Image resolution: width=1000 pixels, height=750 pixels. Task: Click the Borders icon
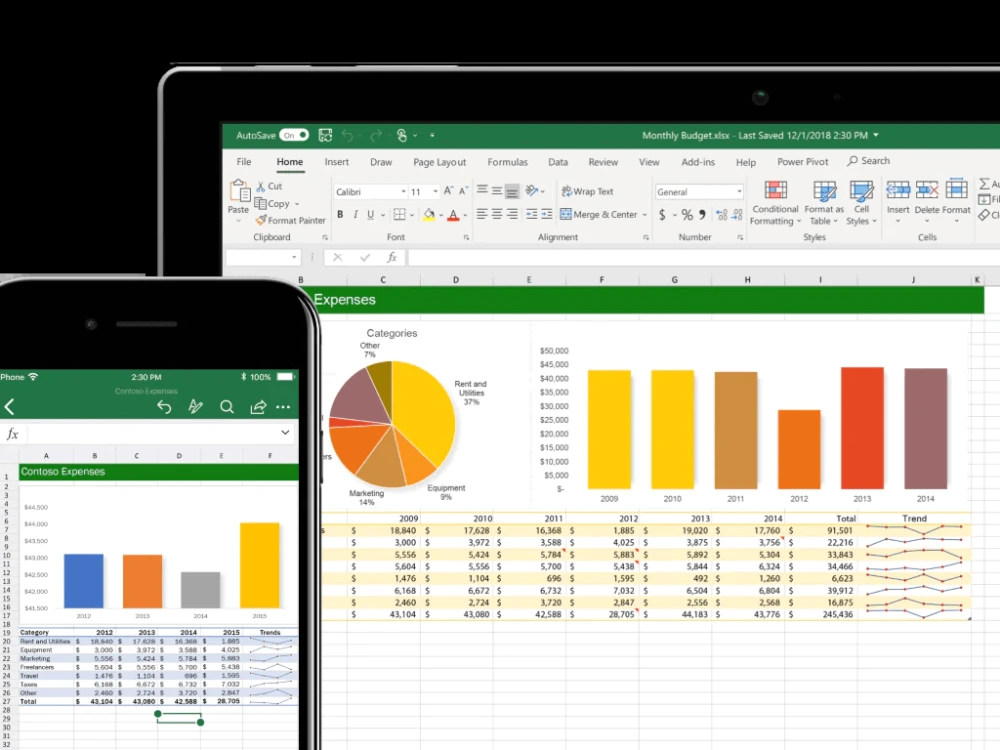(399, 215)
